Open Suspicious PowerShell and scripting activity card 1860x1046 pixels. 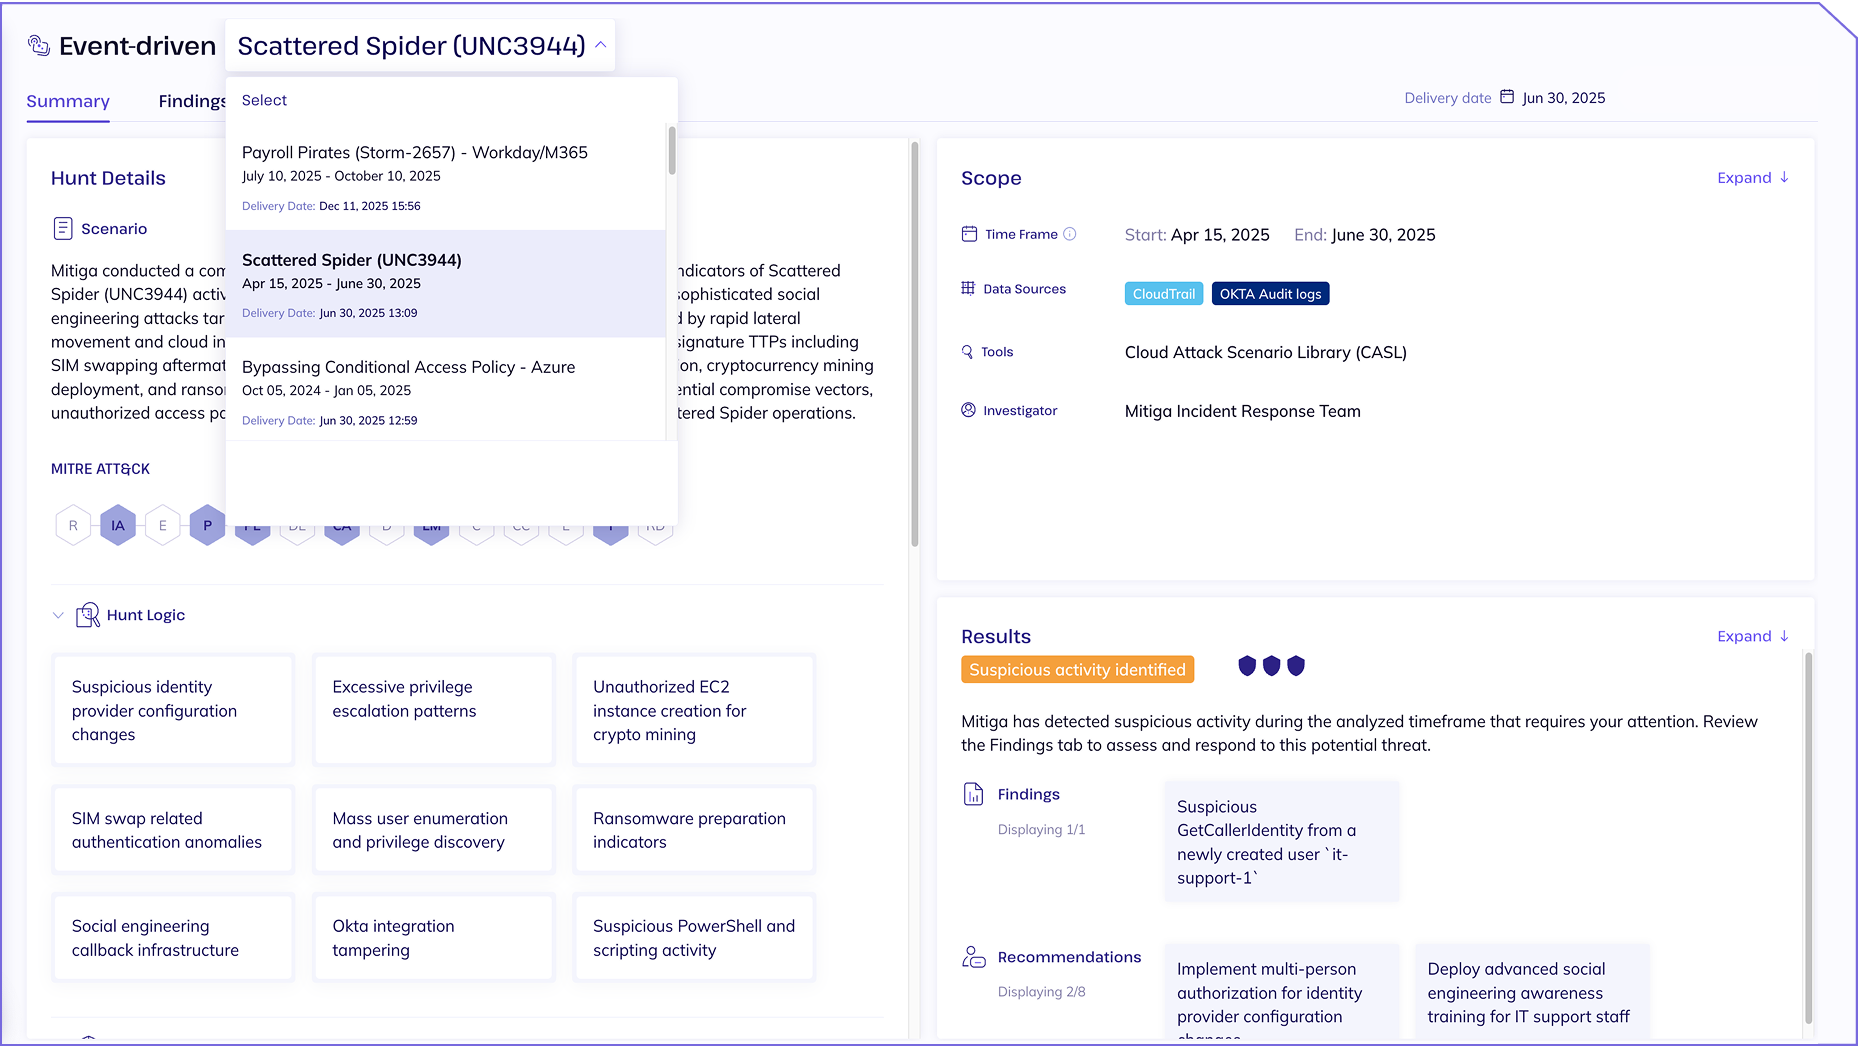pos(694,938)
